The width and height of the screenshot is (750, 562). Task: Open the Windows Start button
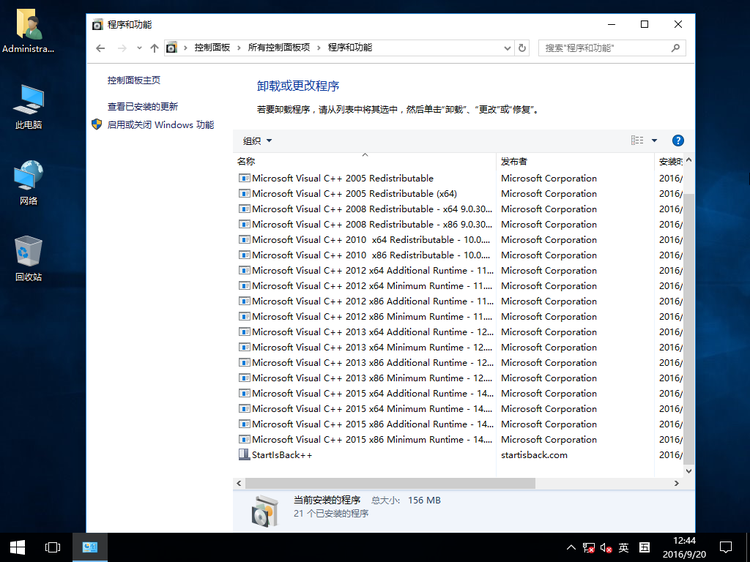[x=17, y=547]
